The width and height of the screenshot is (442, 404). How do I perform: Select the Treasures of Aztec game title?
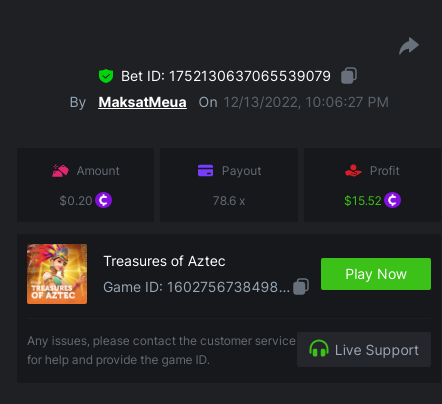tap(164, 261)
